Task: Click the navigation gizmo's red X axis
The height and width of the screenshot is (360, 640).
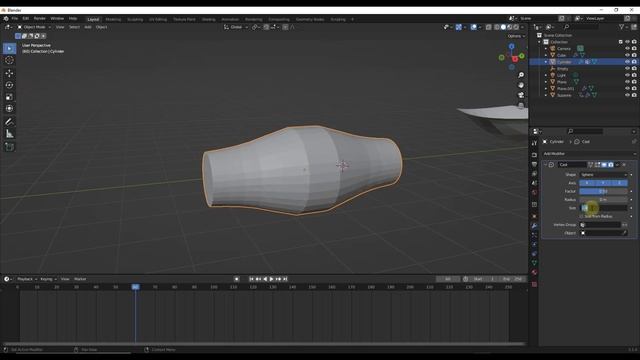Action: click(x=515, y=59)
